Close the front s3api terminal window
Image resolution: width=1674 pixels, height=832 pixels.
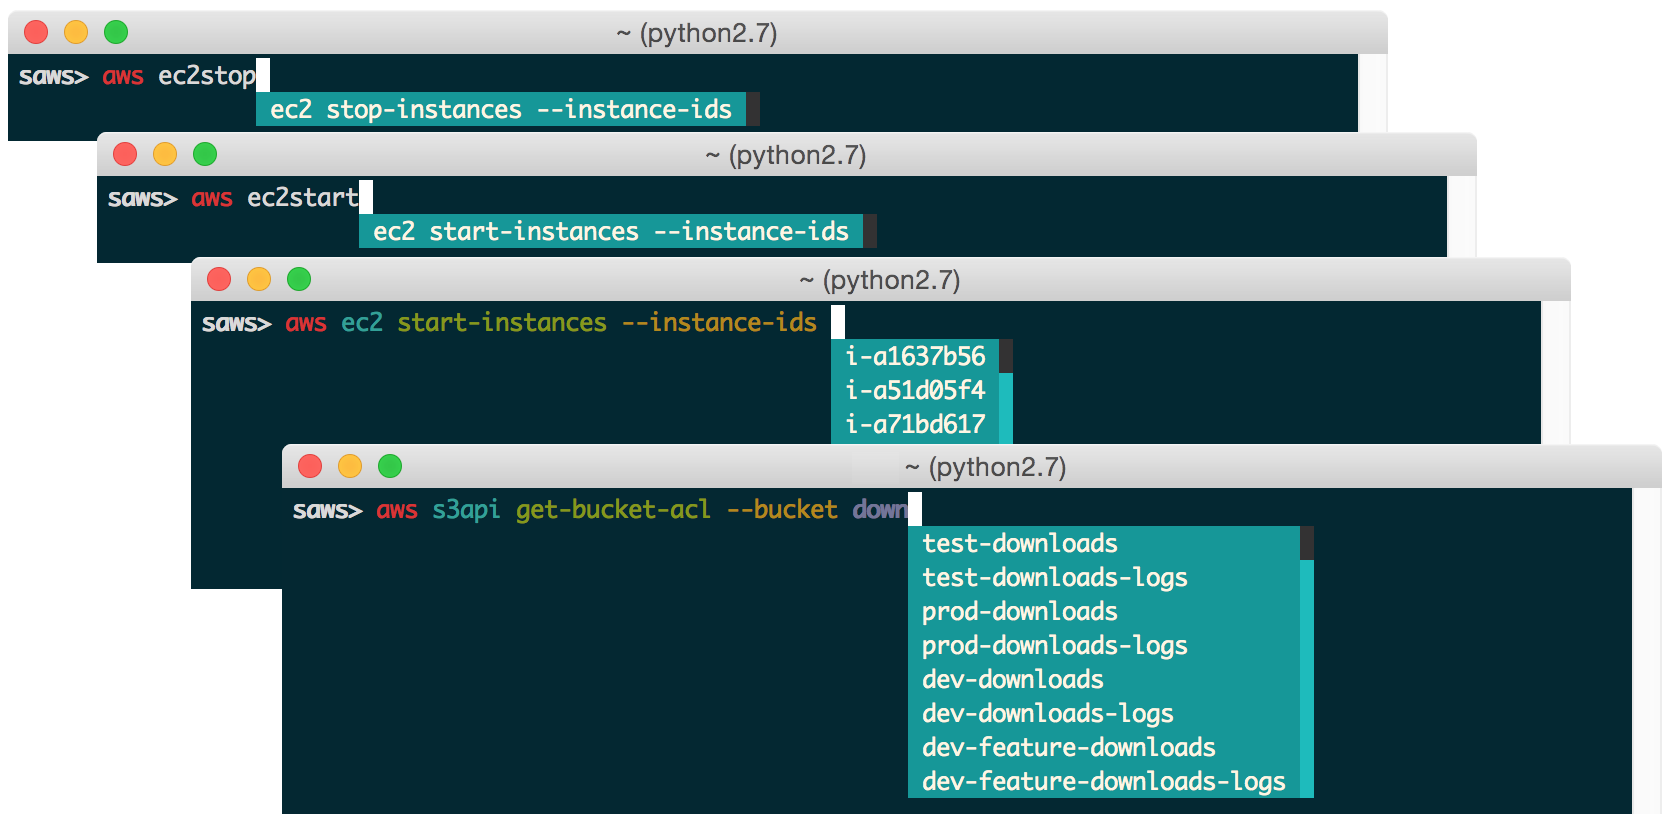[310, 466]
